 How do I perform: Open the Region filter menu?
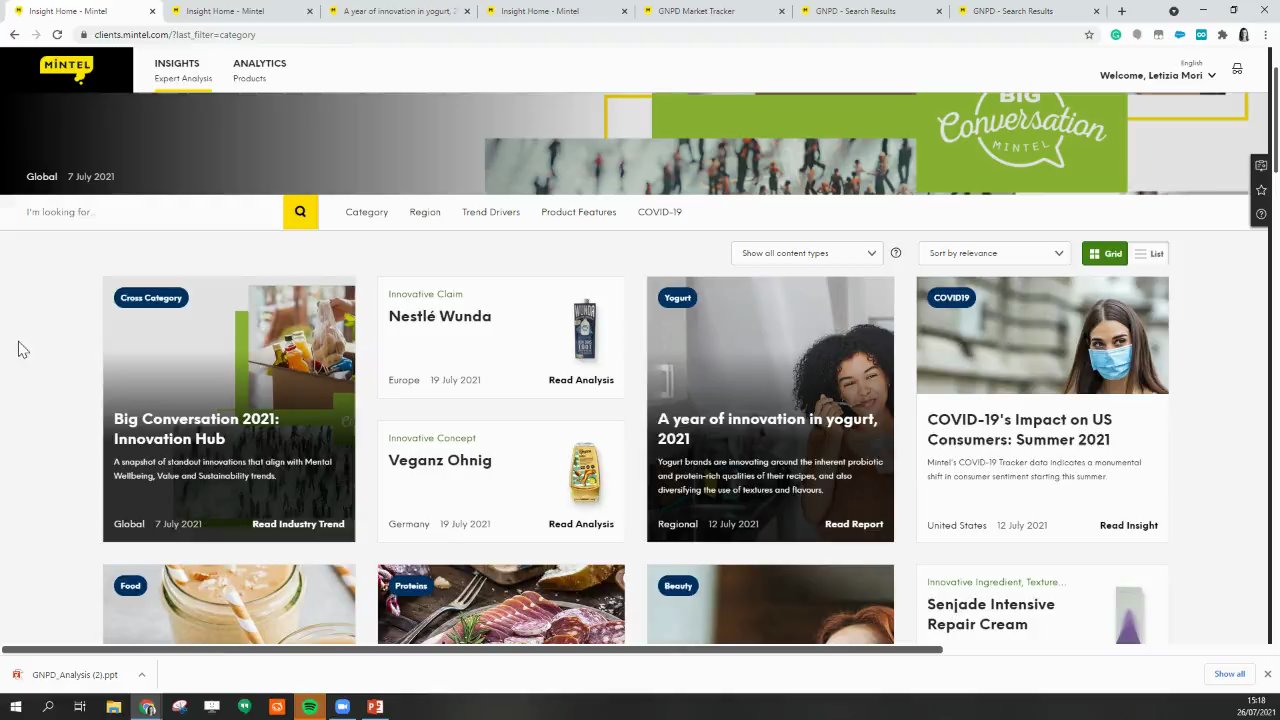425,212
